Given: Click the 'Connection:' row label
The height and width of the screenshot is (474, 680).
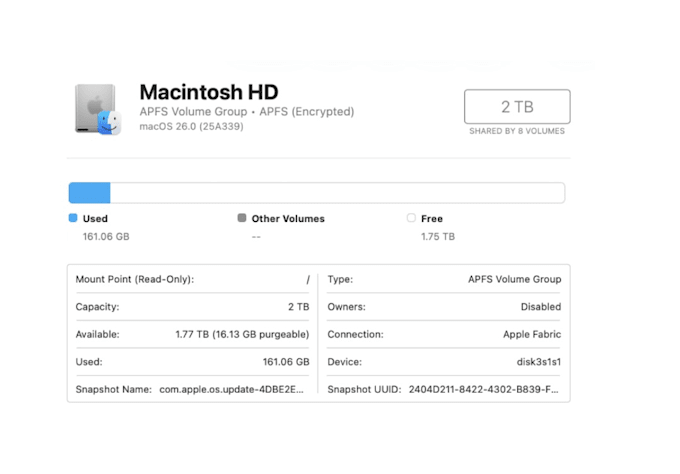Looking at the screenshot, I should point(355,334).
